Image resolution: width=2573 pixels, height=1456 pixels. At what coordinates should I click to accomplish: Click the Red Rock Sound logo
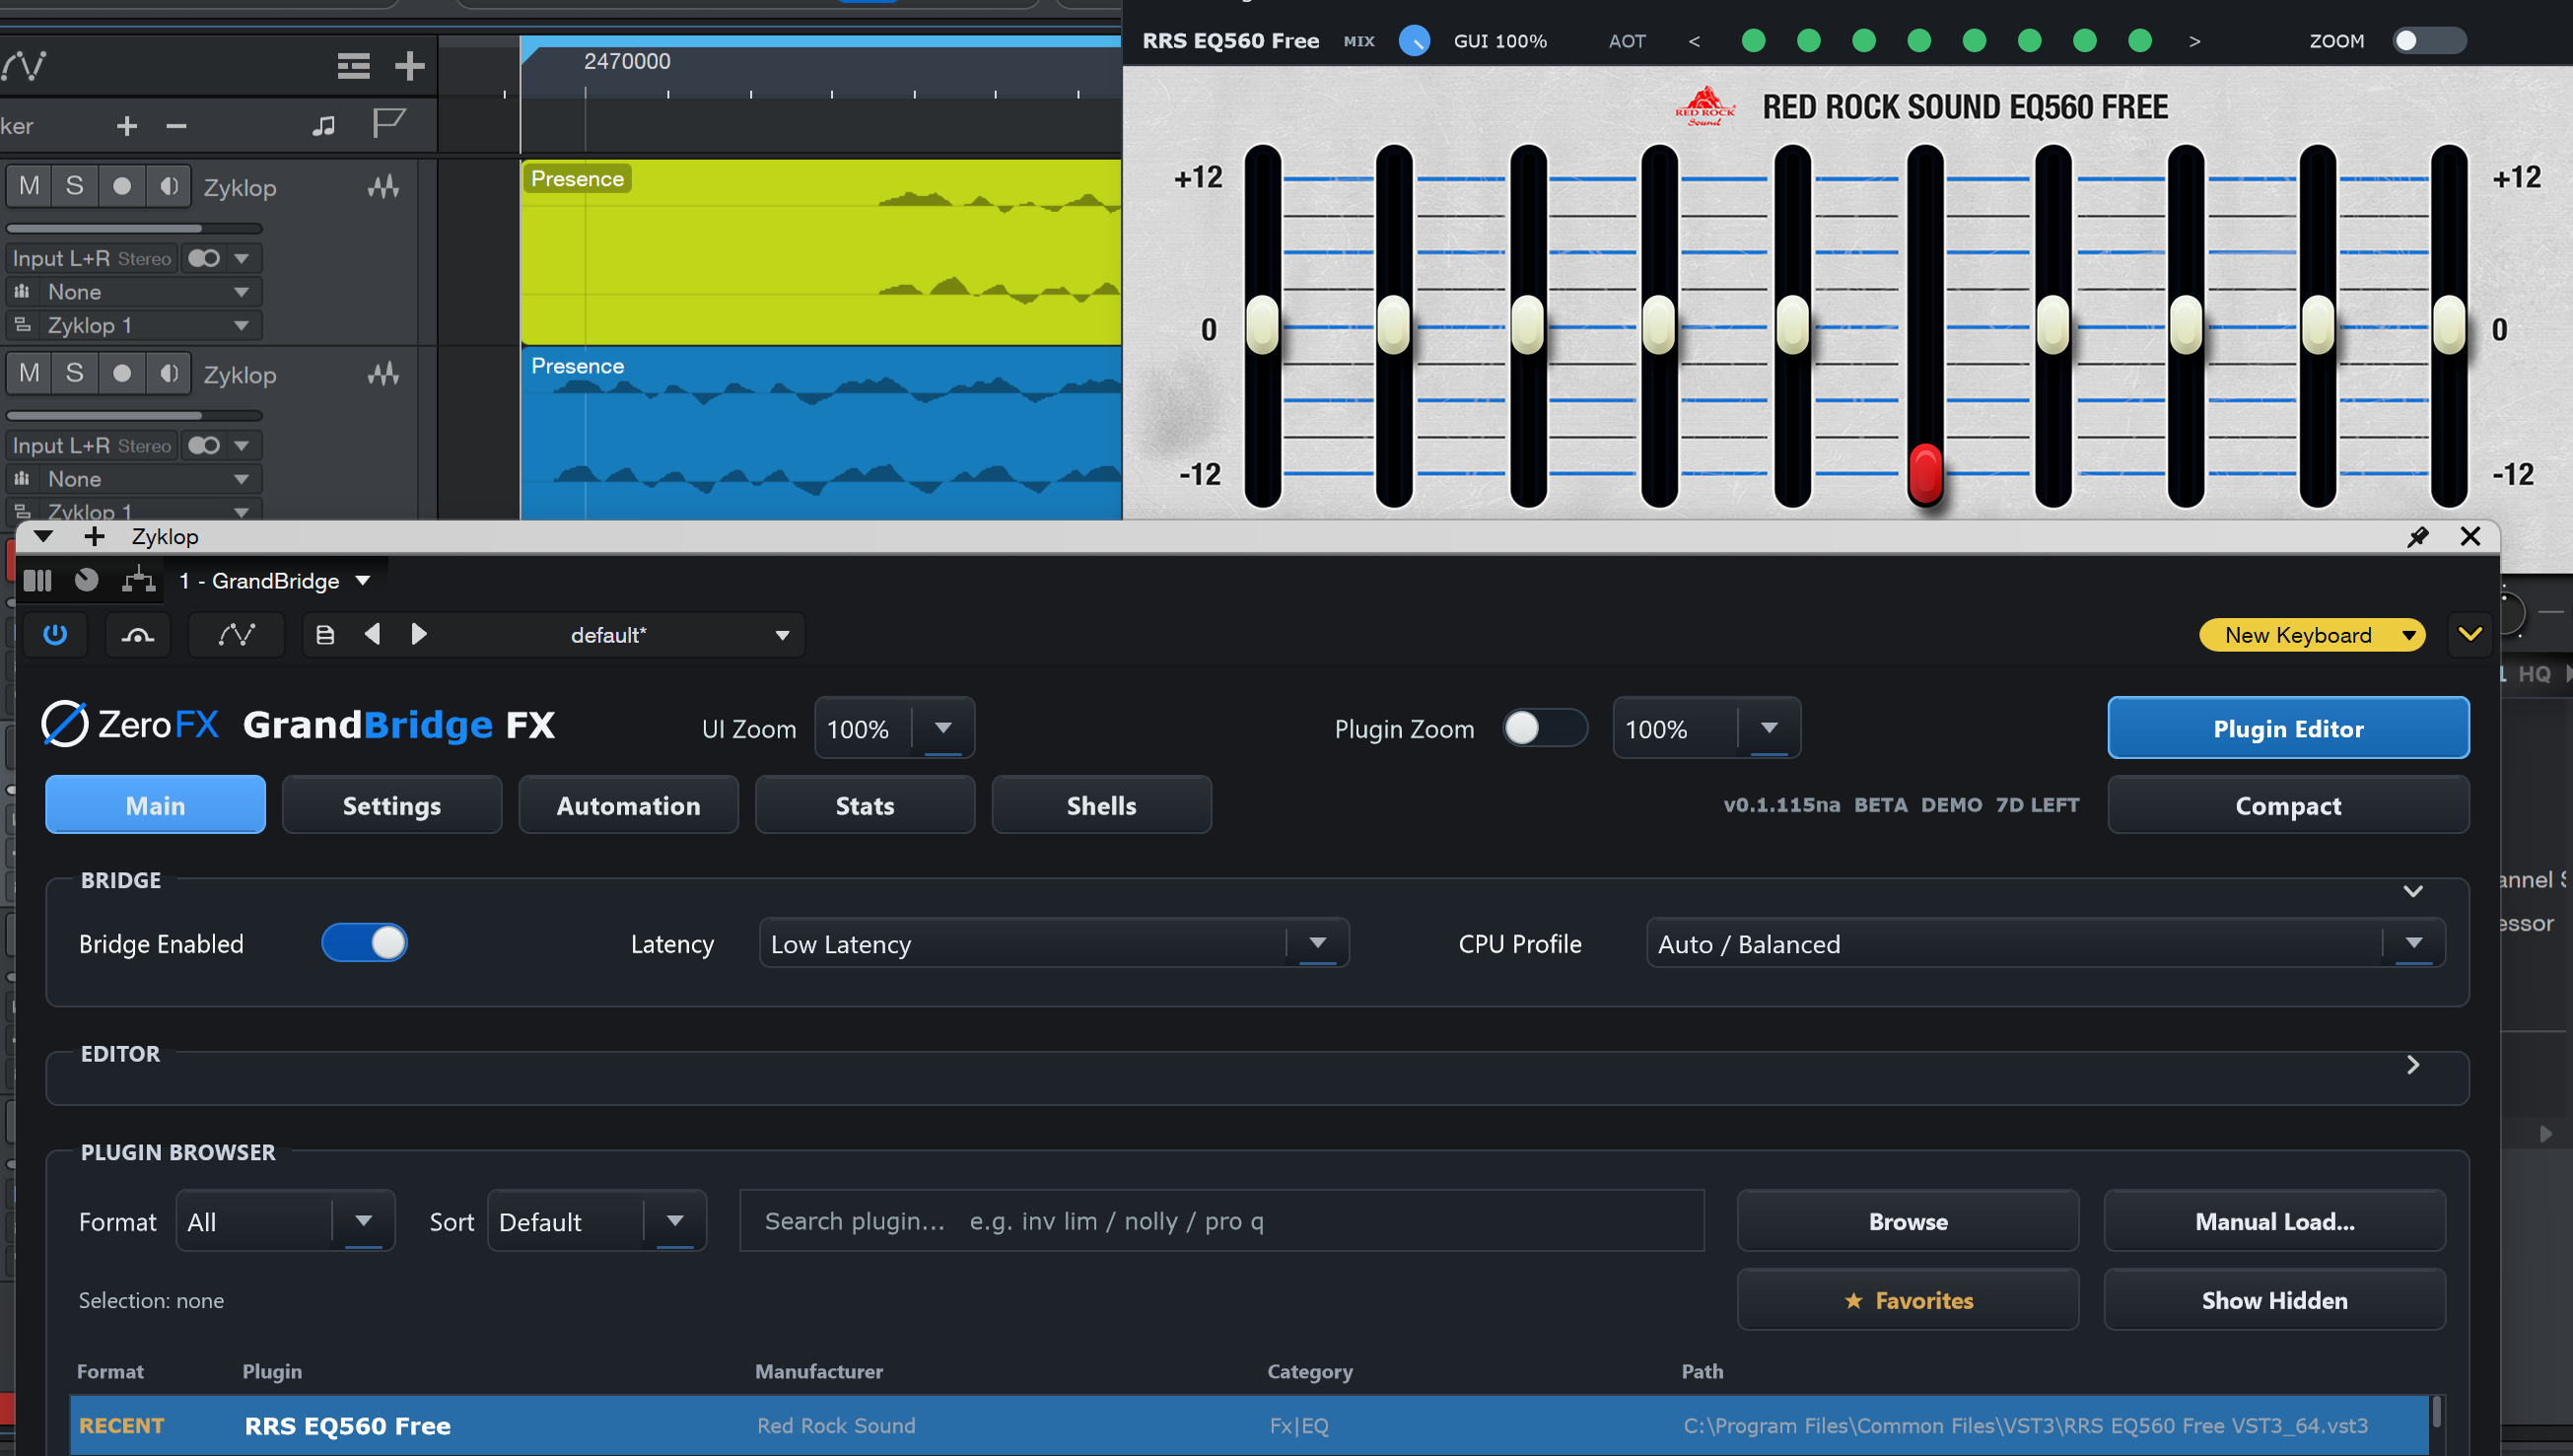[x=1705, y=106]
